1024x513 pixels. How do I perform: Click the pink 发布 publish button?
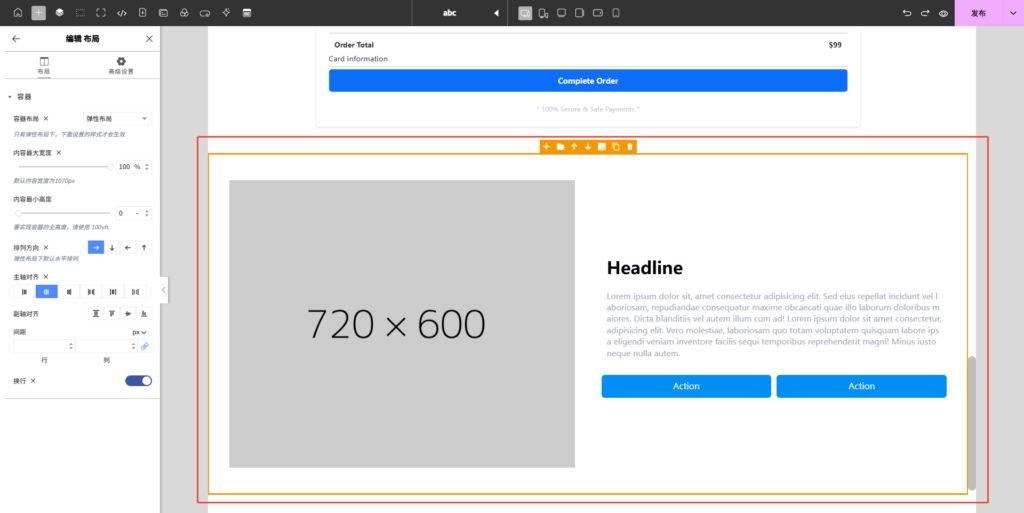(x=977, y=13)
